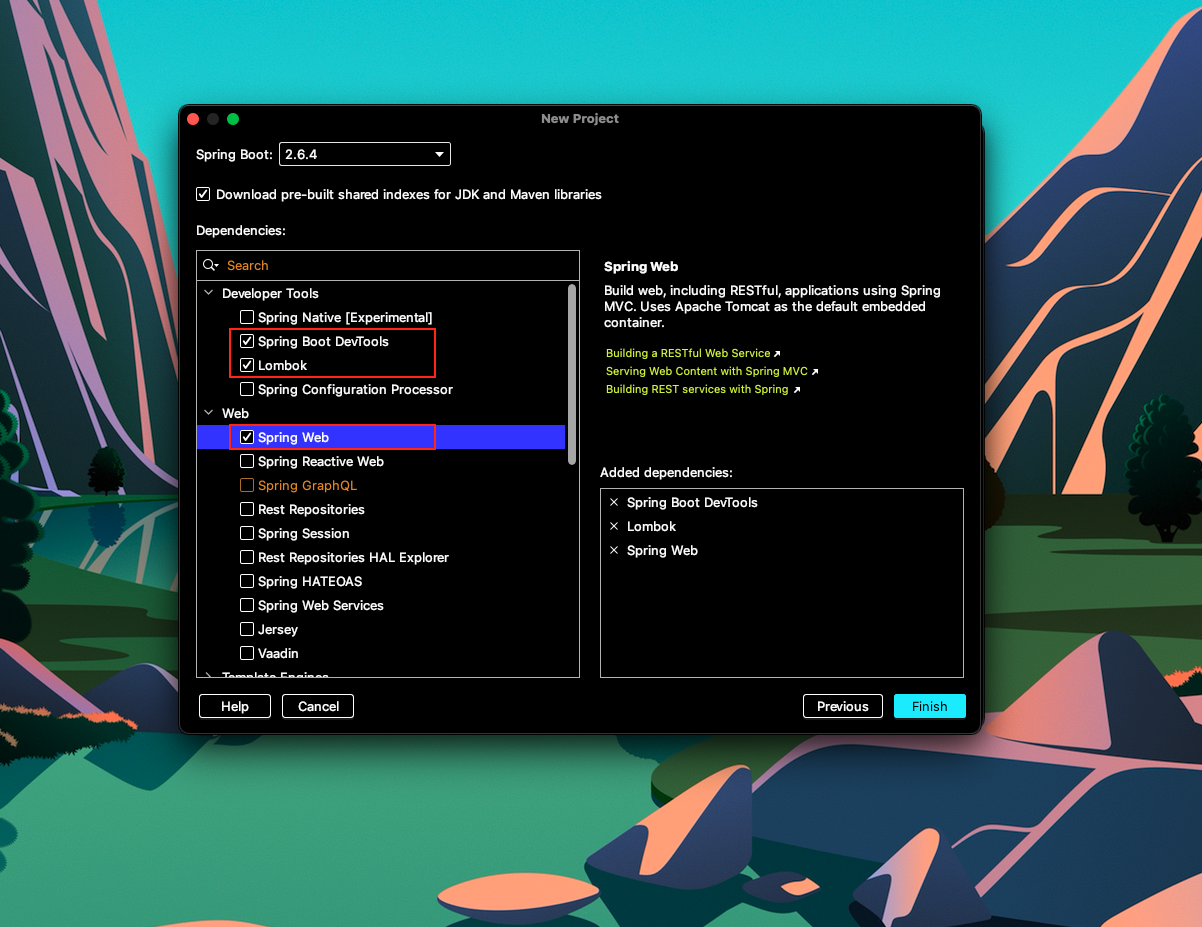The width and height of the screenshot is (1202, 927).
Task: Tick the Spring Session checkbox
Action: pyautogui.click(x=247, y=533)
